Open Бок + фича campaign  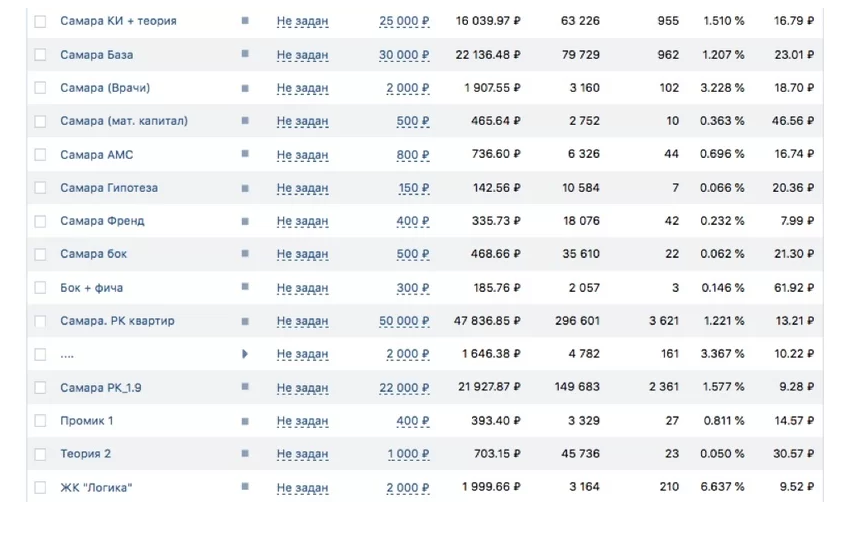click(x=91, y=288)
